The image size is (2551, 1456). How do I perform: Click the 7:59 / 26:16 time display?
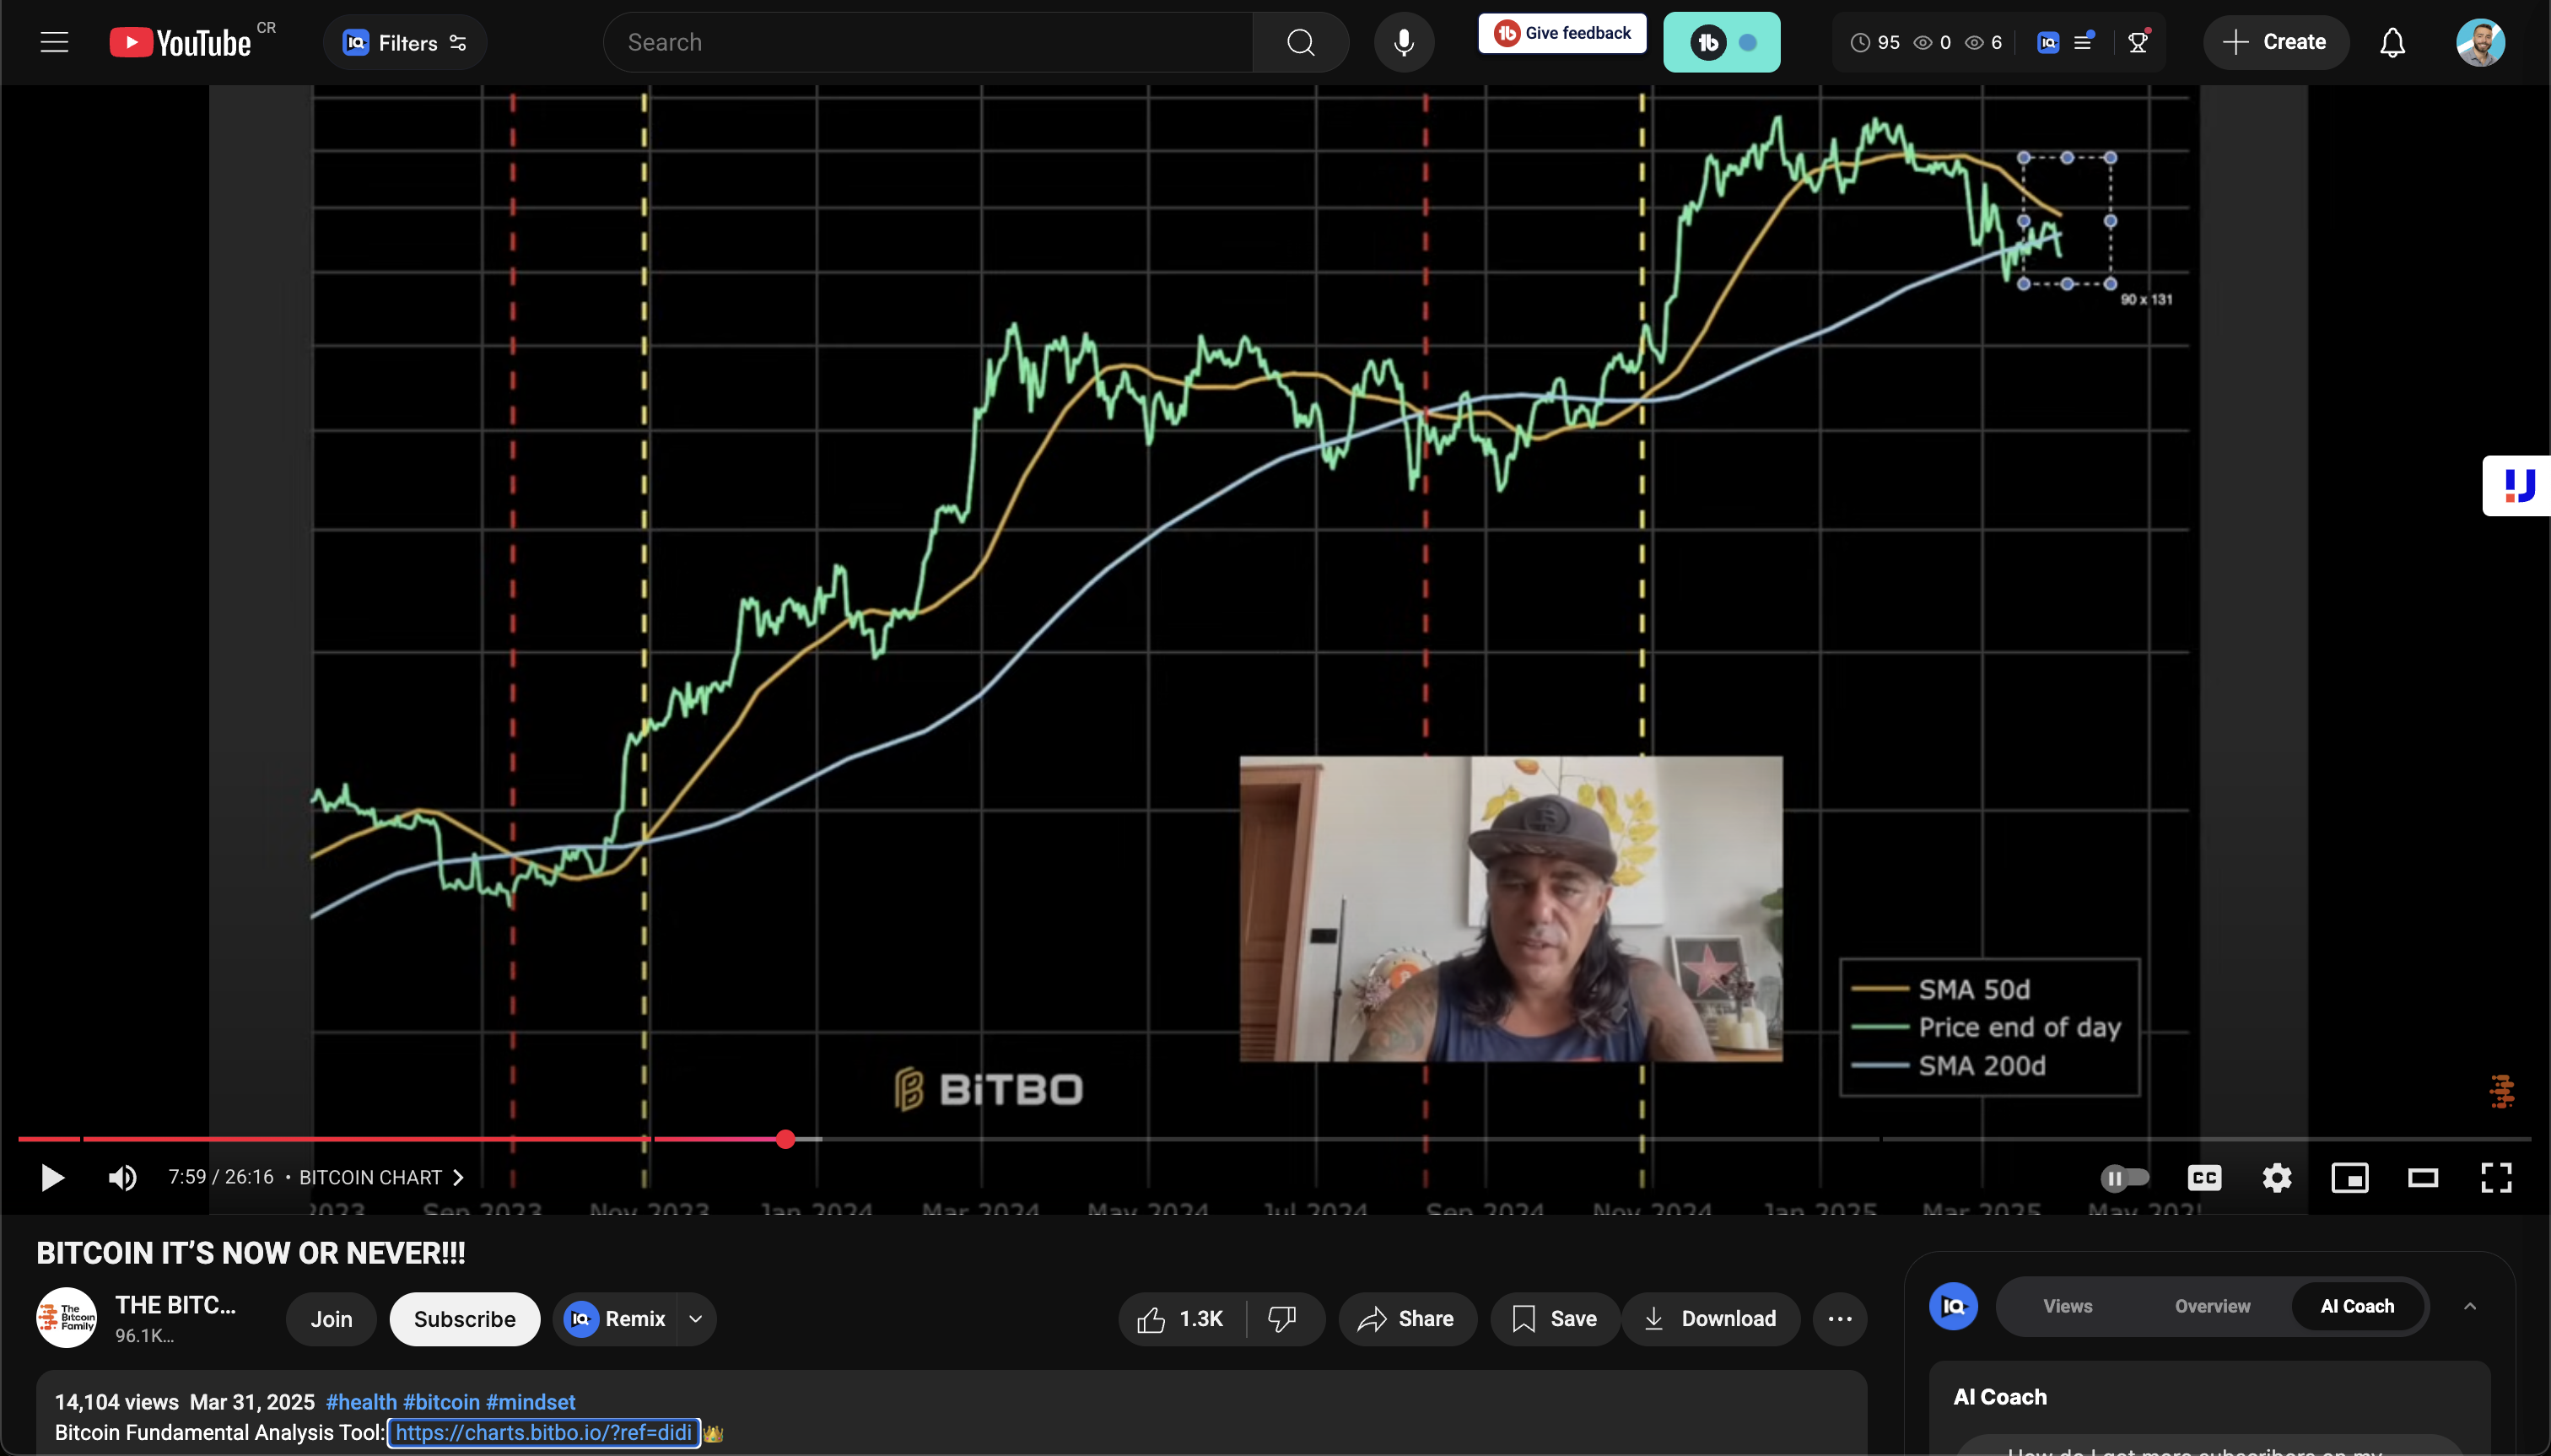pyautogui.click(x=220, y=1177)
